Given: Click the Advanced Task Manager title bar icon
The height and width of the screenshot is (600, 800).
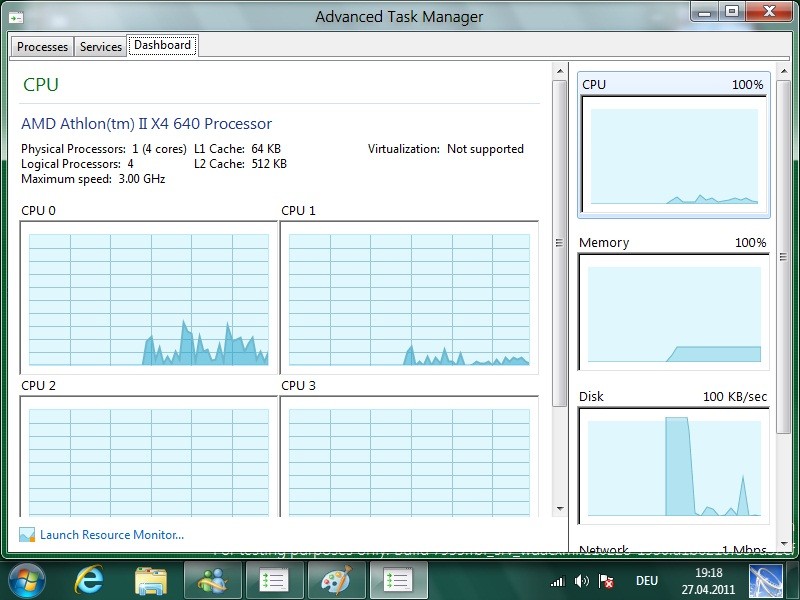Looking at the screenshot, I should (x=16, y=18).
